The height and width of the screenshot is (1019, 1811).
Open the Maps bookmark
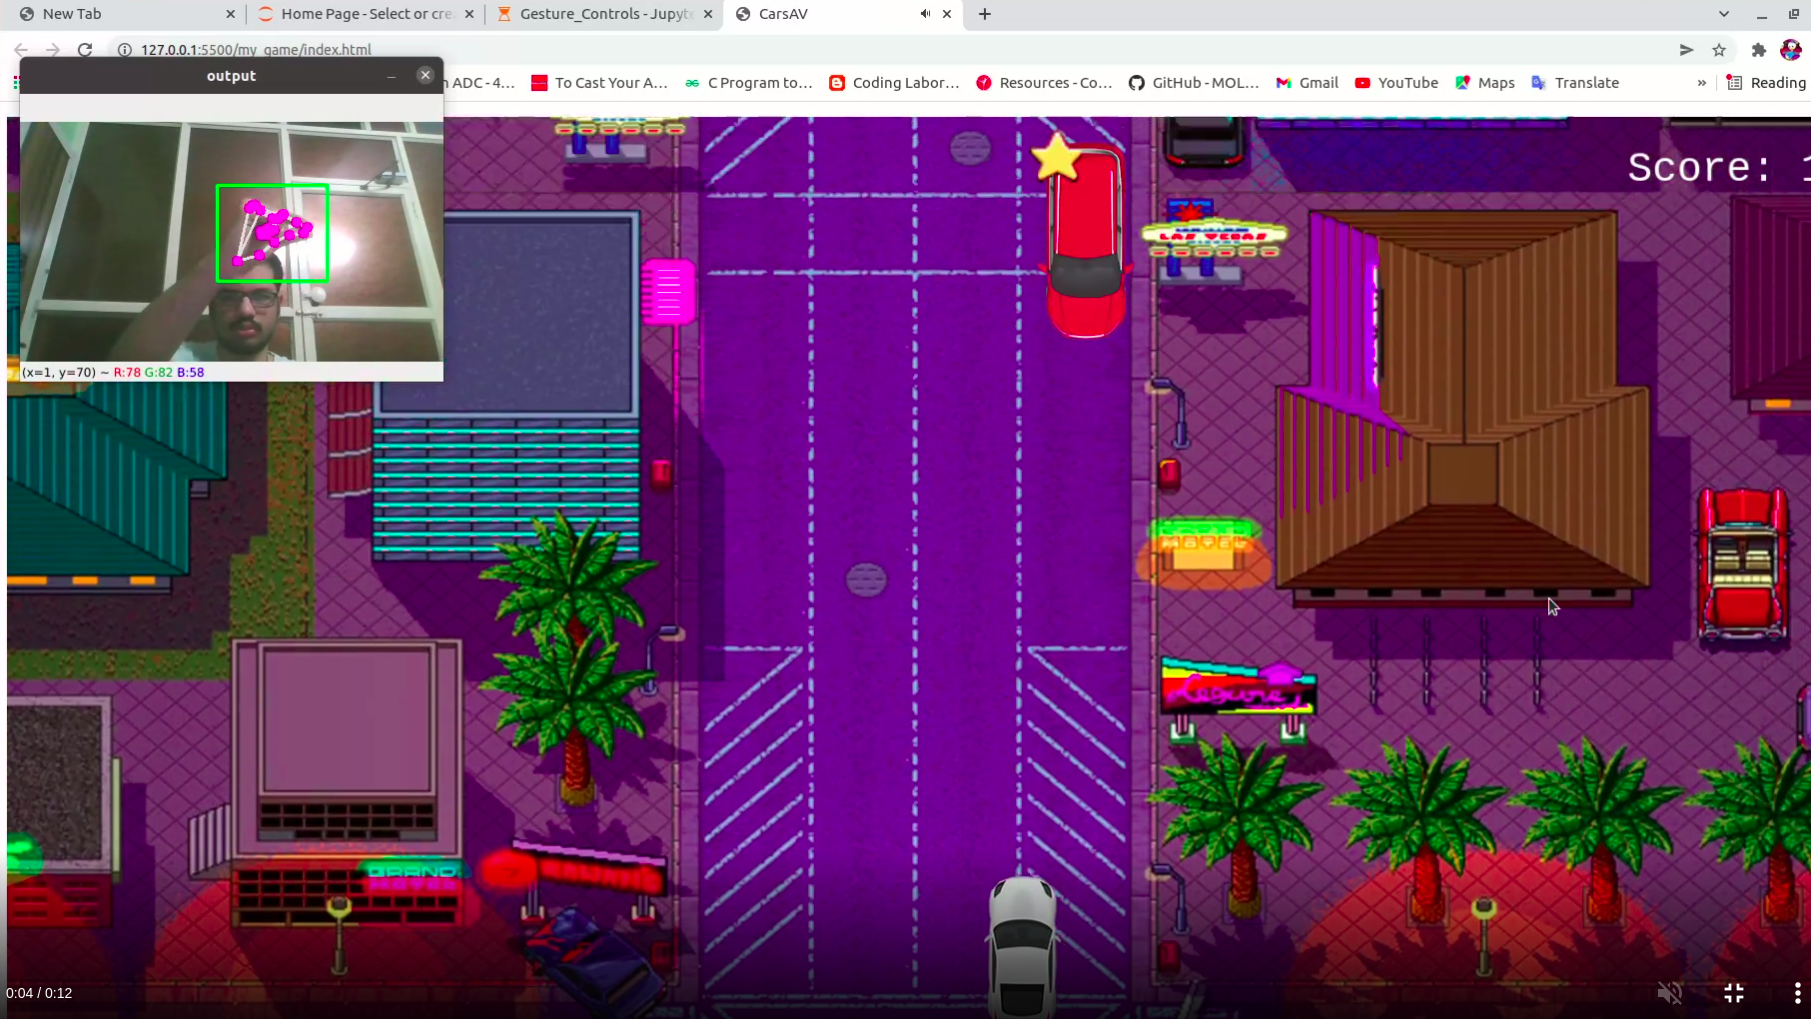click(x=1485, y=83)
